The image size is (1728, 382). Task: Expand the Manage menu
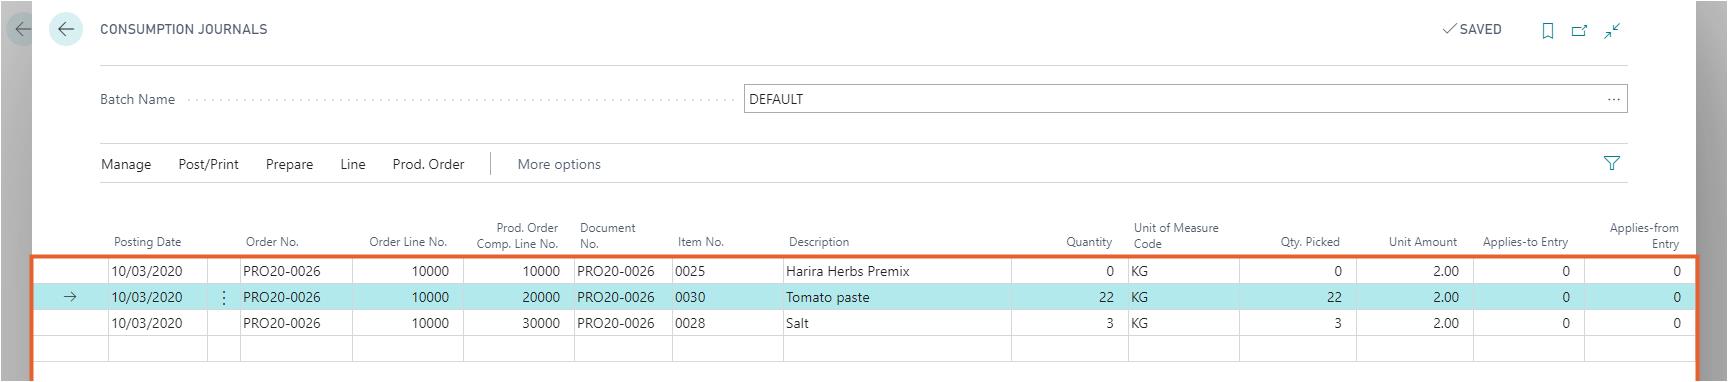126,164
